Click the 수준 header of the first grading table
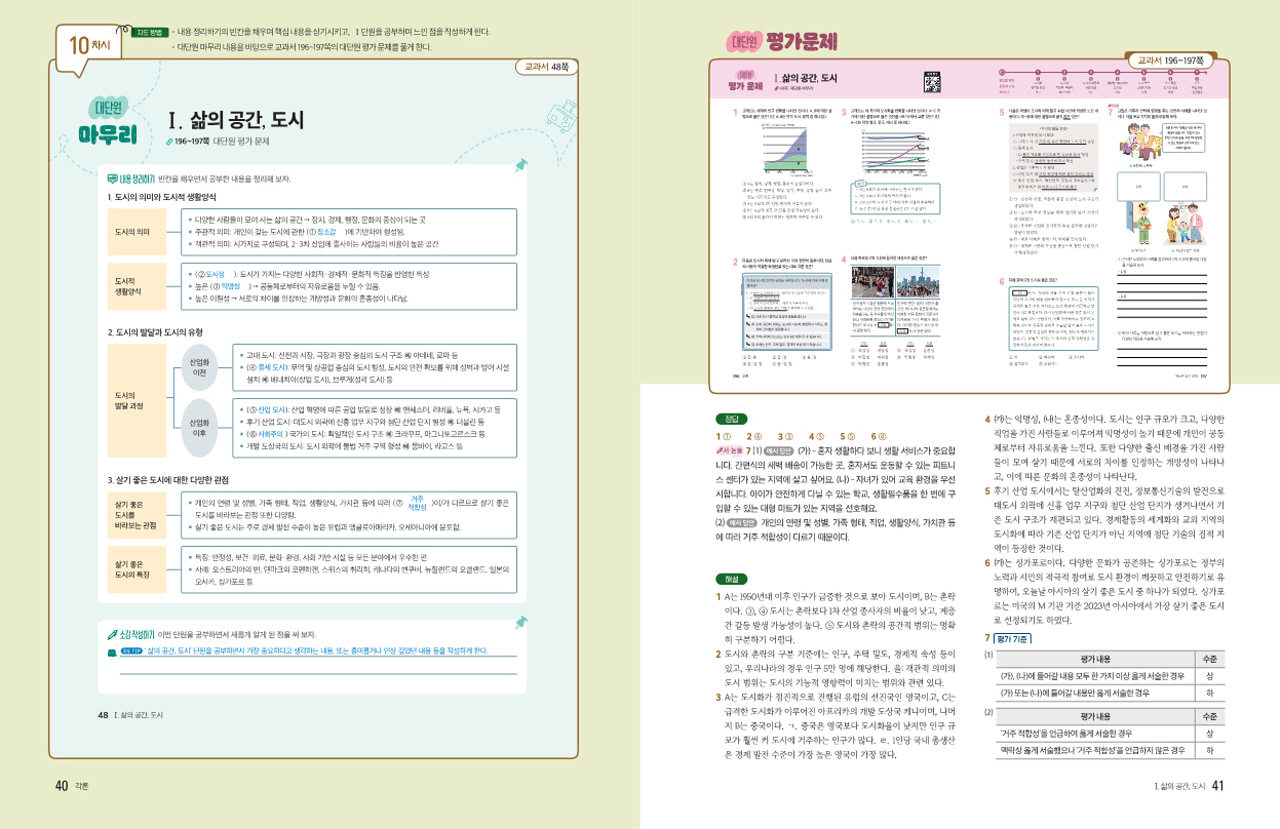 click(1210, 659)
